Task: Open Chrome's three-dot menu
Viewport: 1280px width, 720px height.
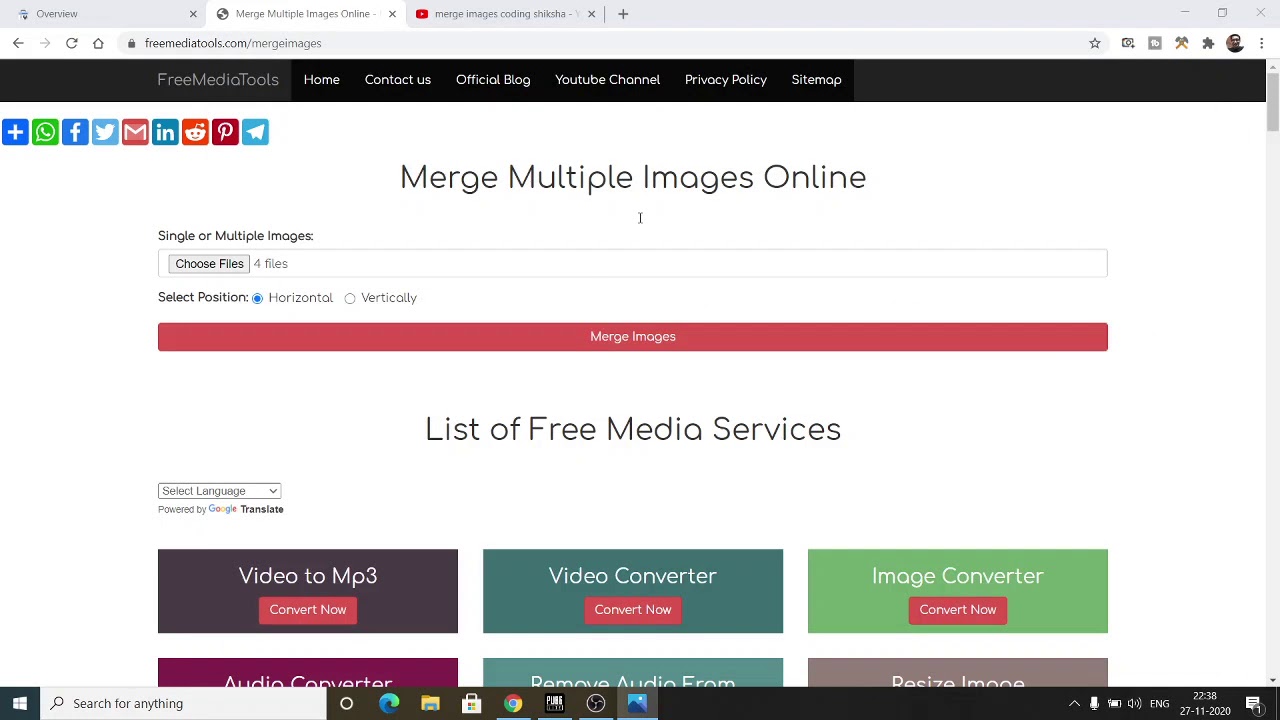Action: click(x=1262, y=43)
